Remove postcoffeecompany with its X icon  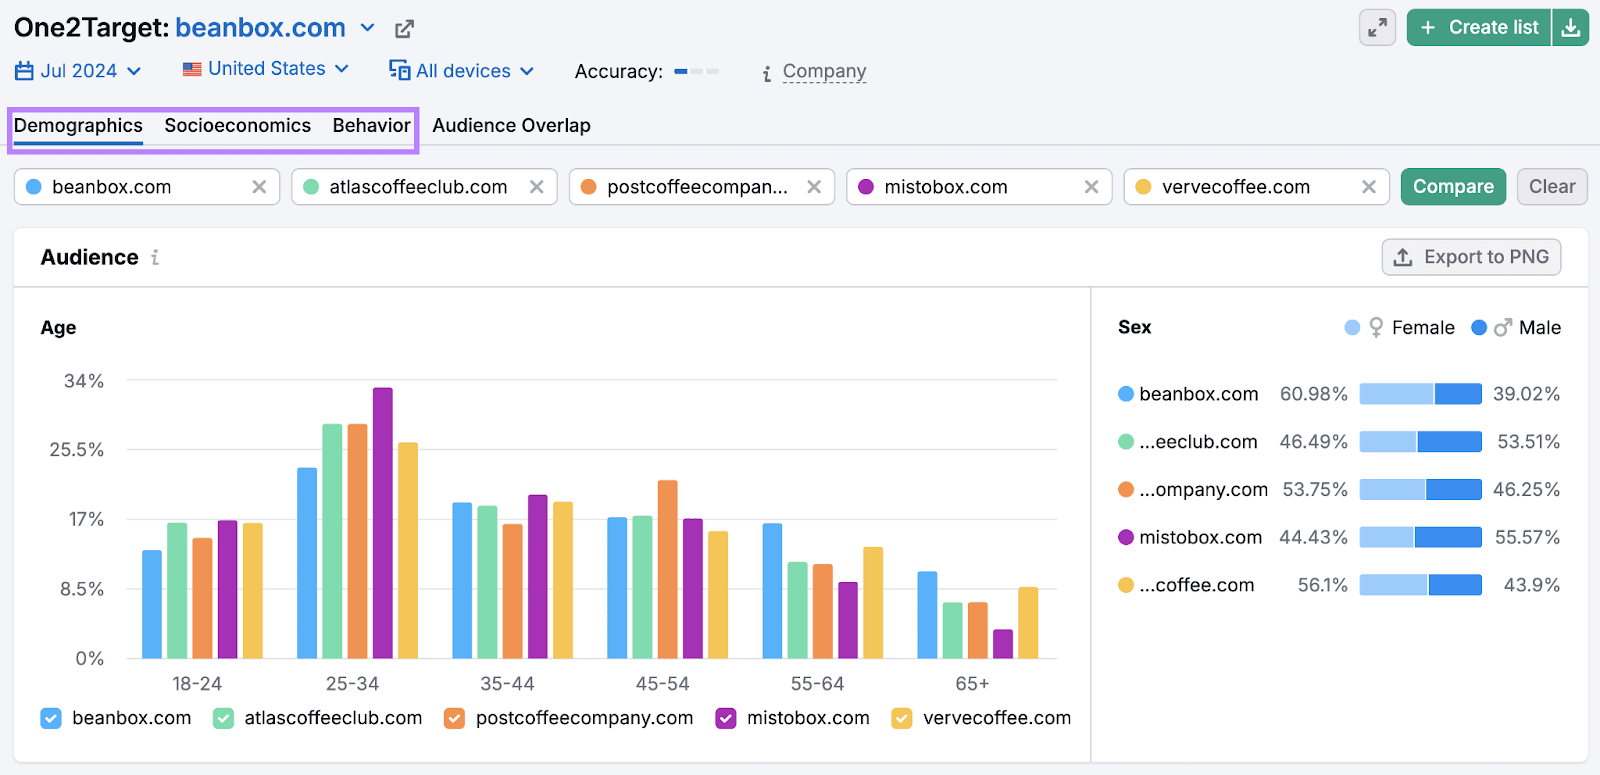coord(814,187)
